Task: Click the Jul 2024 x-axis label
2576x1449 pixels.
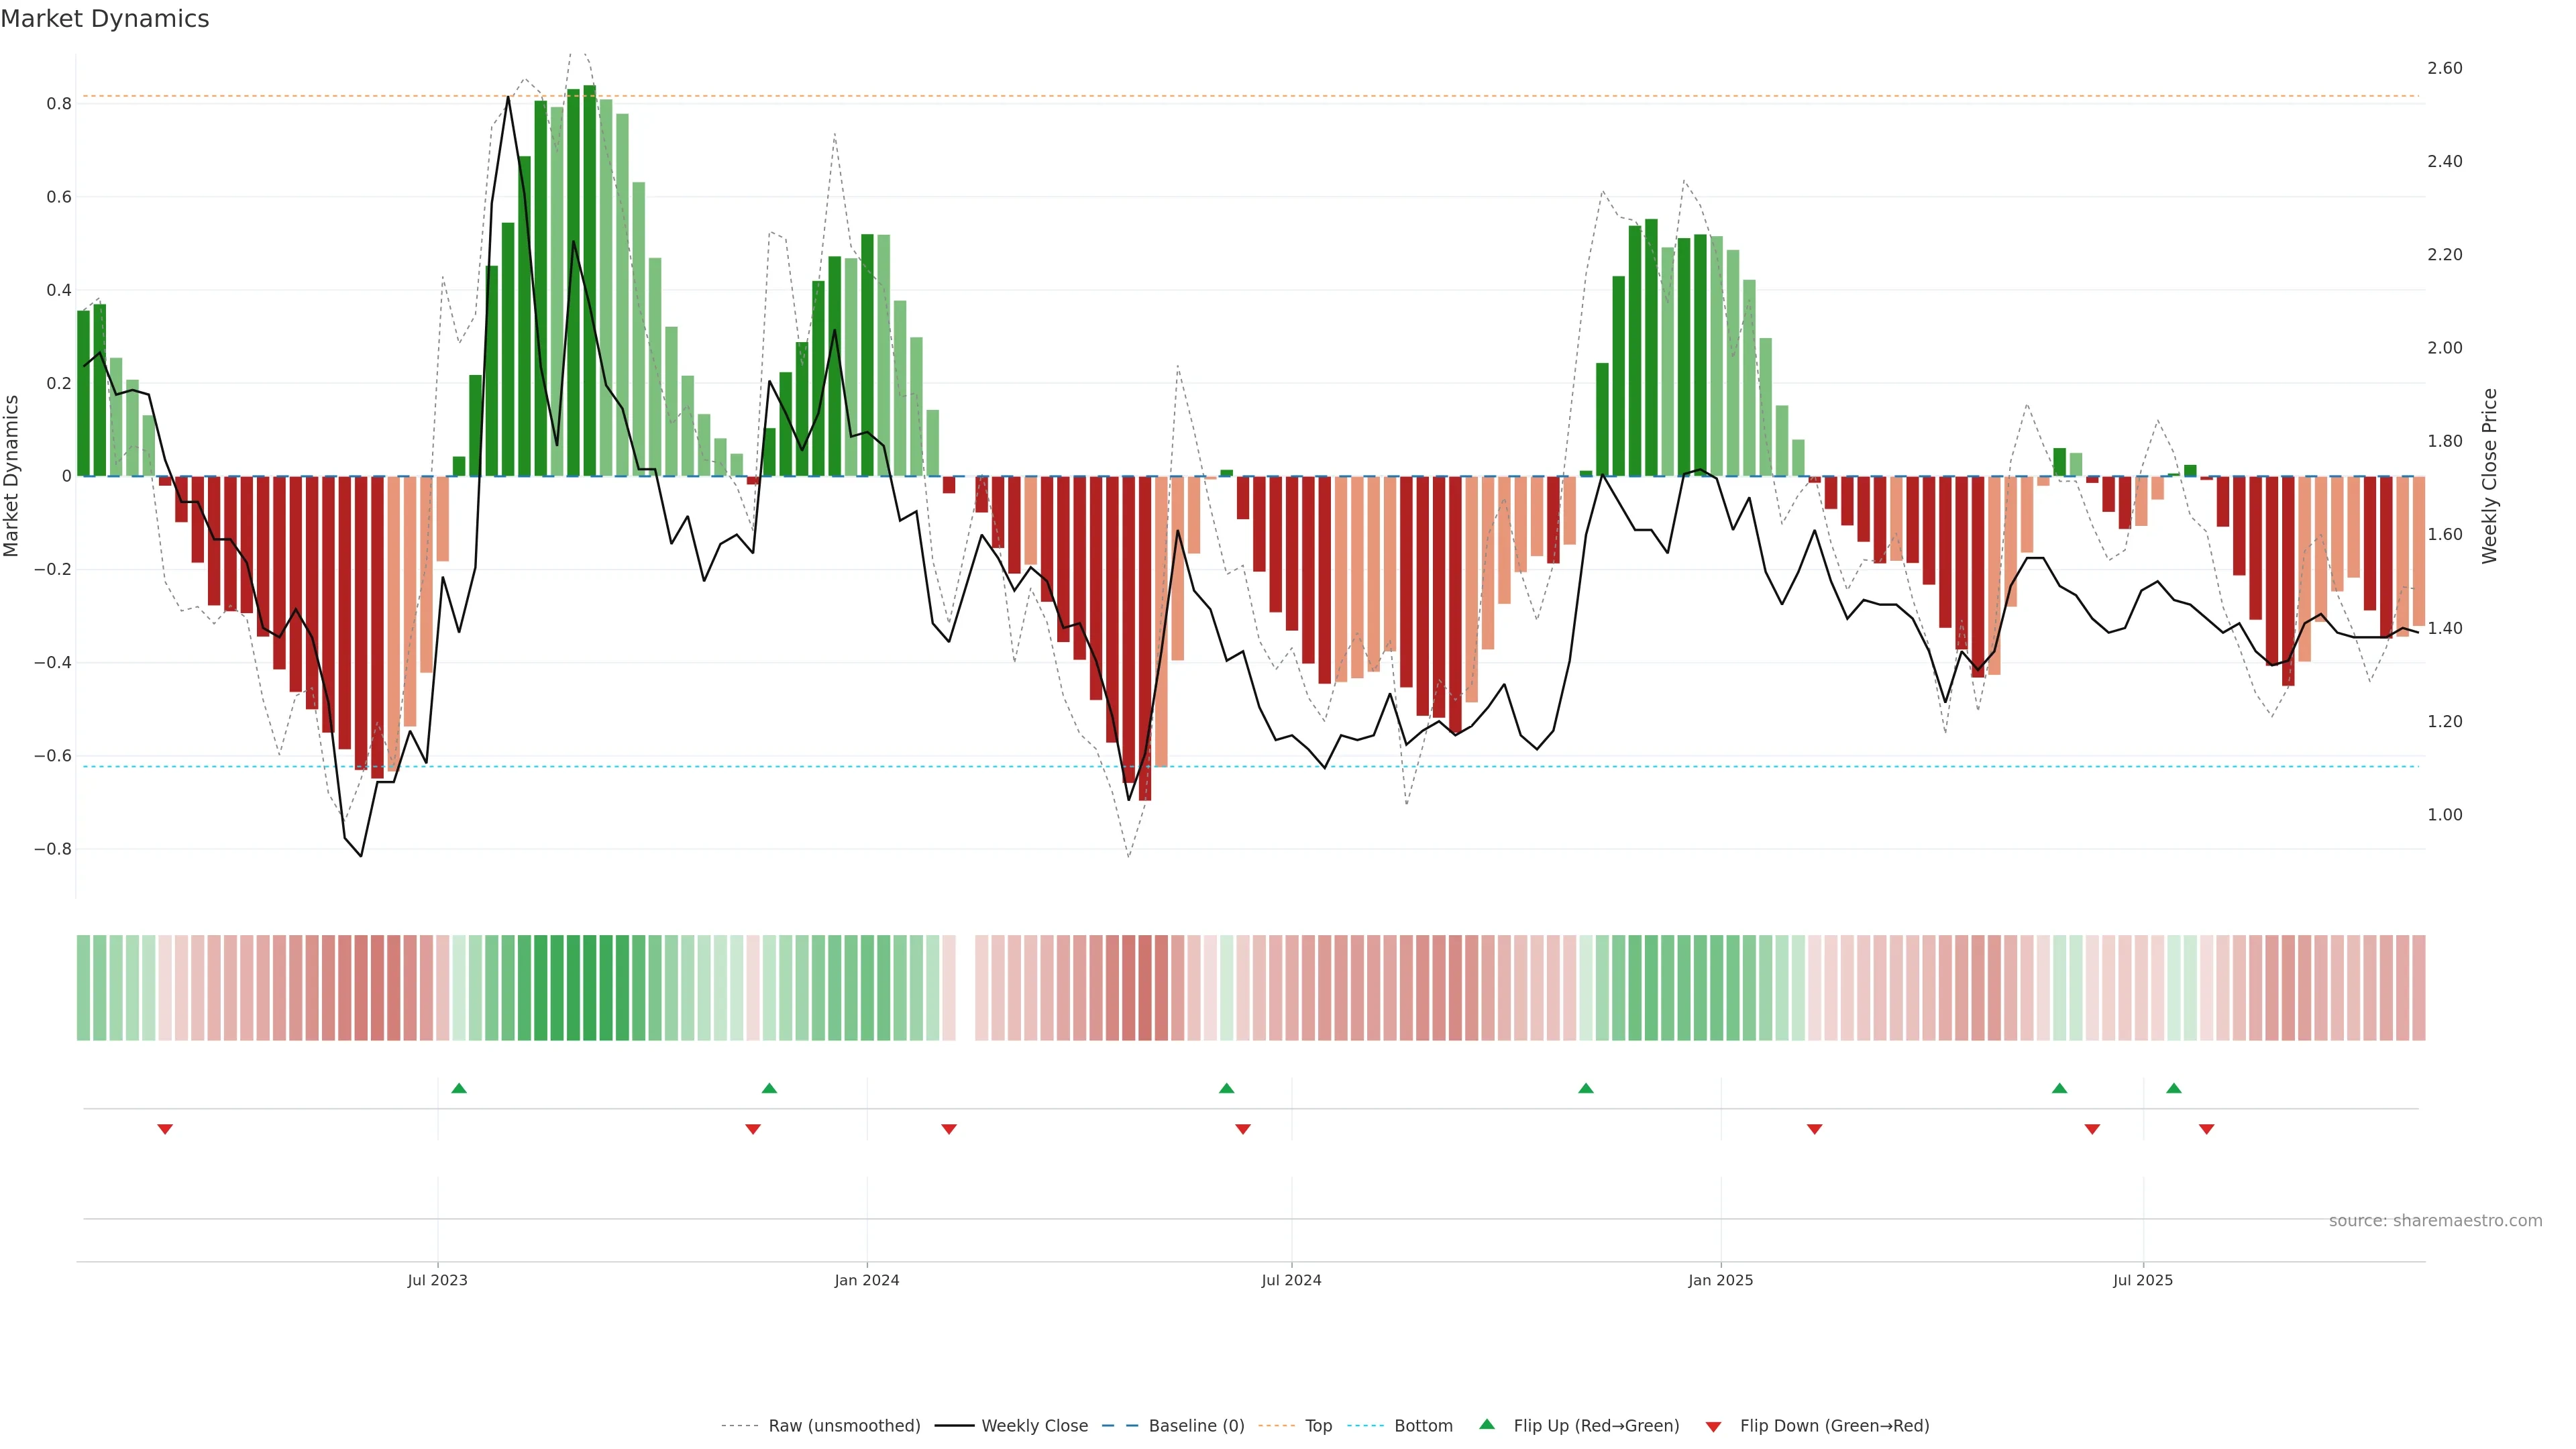Action: (1291, 1280)
